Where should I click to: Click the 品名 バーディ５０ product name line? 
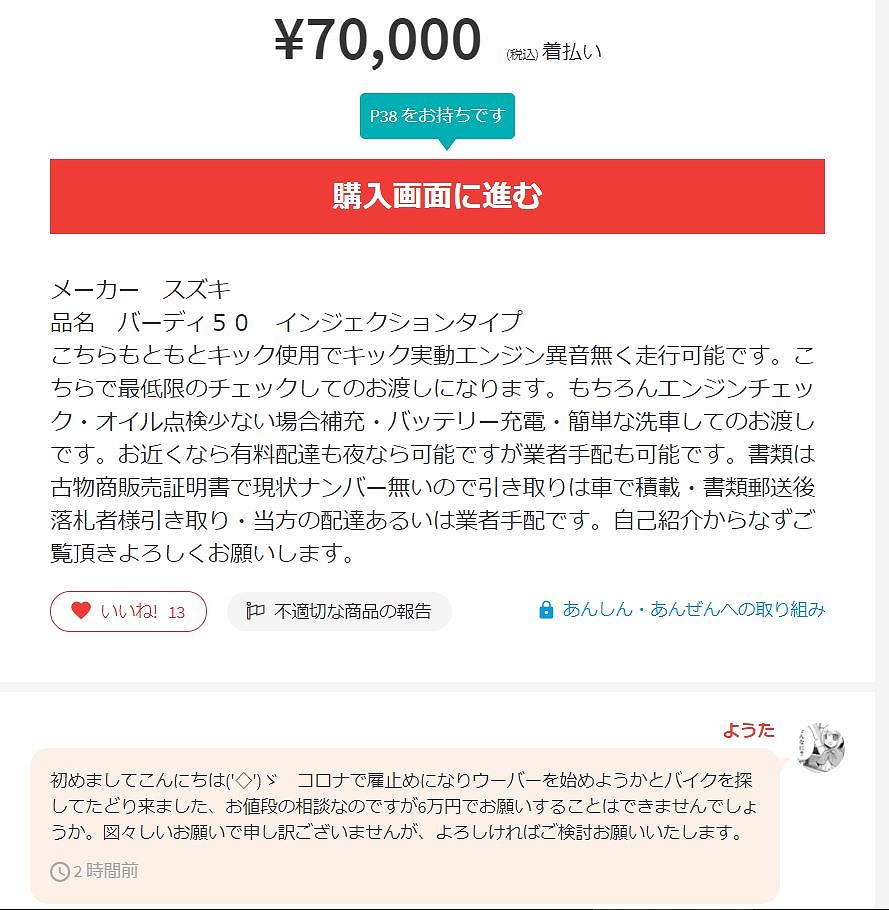[286, 322]
